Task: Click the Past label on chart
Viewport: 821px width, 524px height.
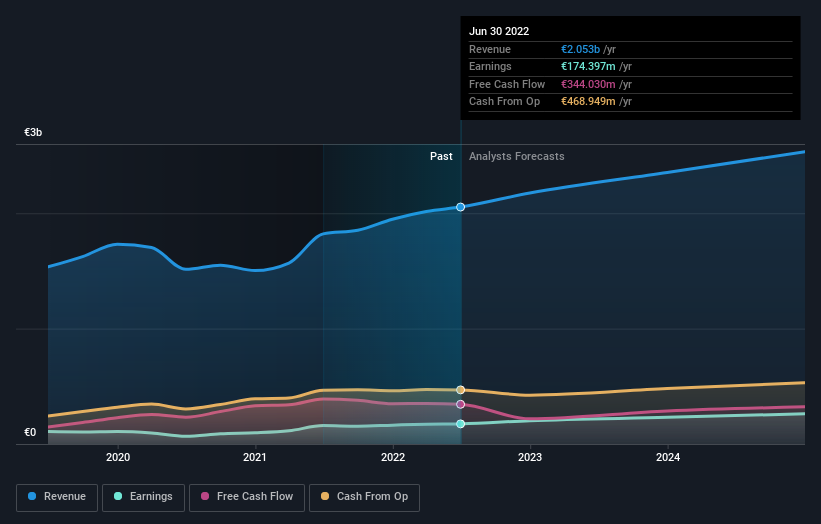Action: tap(441, 157)
